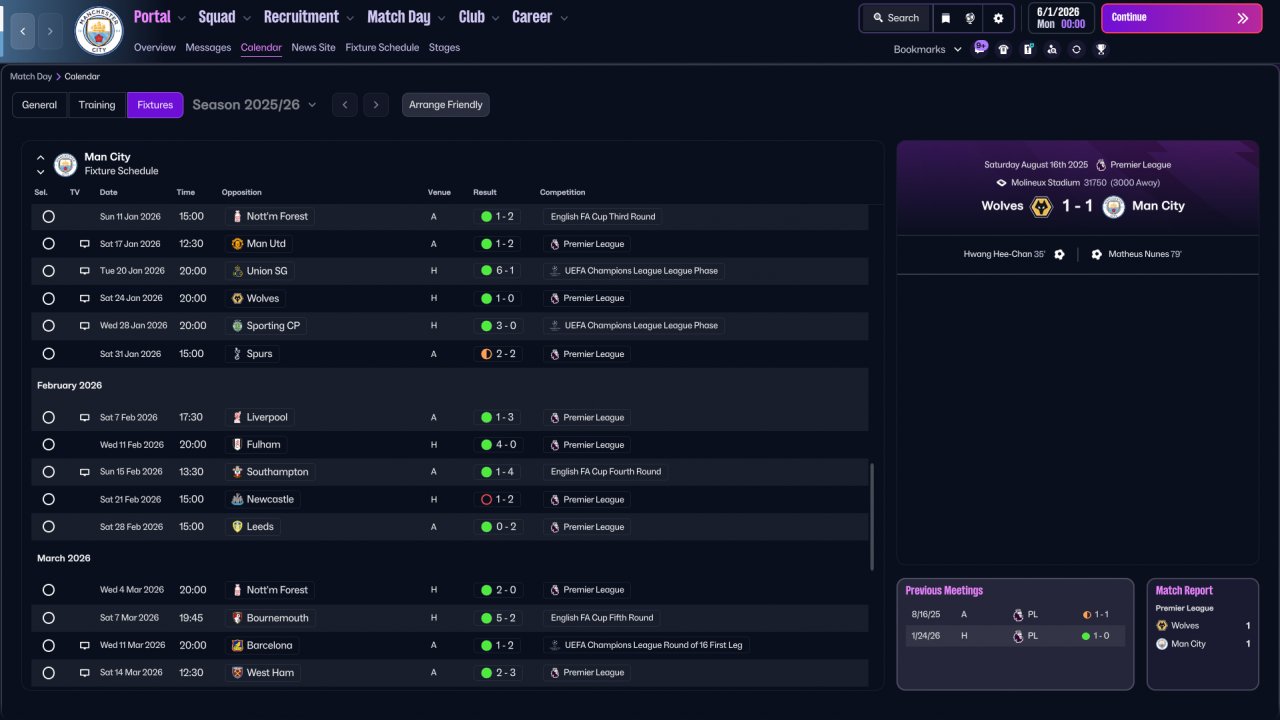Open the settings gear icon
The height and width of the screenshot is (720, 1280).
coord(998,18)
